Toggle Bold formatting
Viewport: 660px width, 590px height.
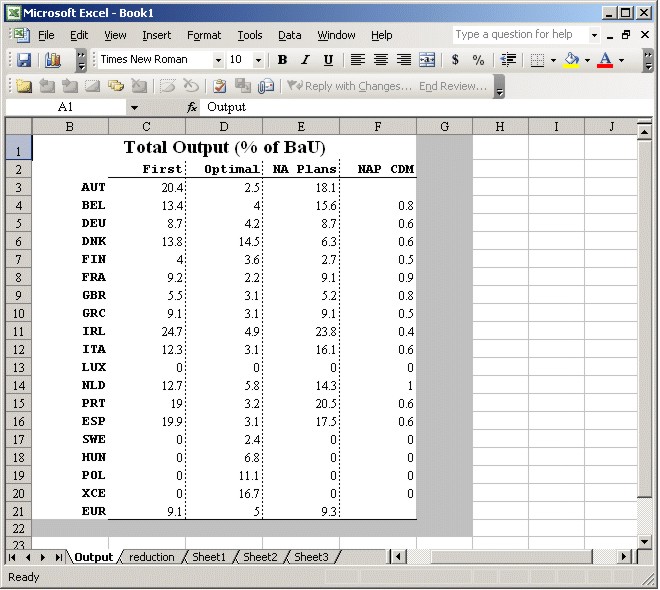tap(282, 60)
